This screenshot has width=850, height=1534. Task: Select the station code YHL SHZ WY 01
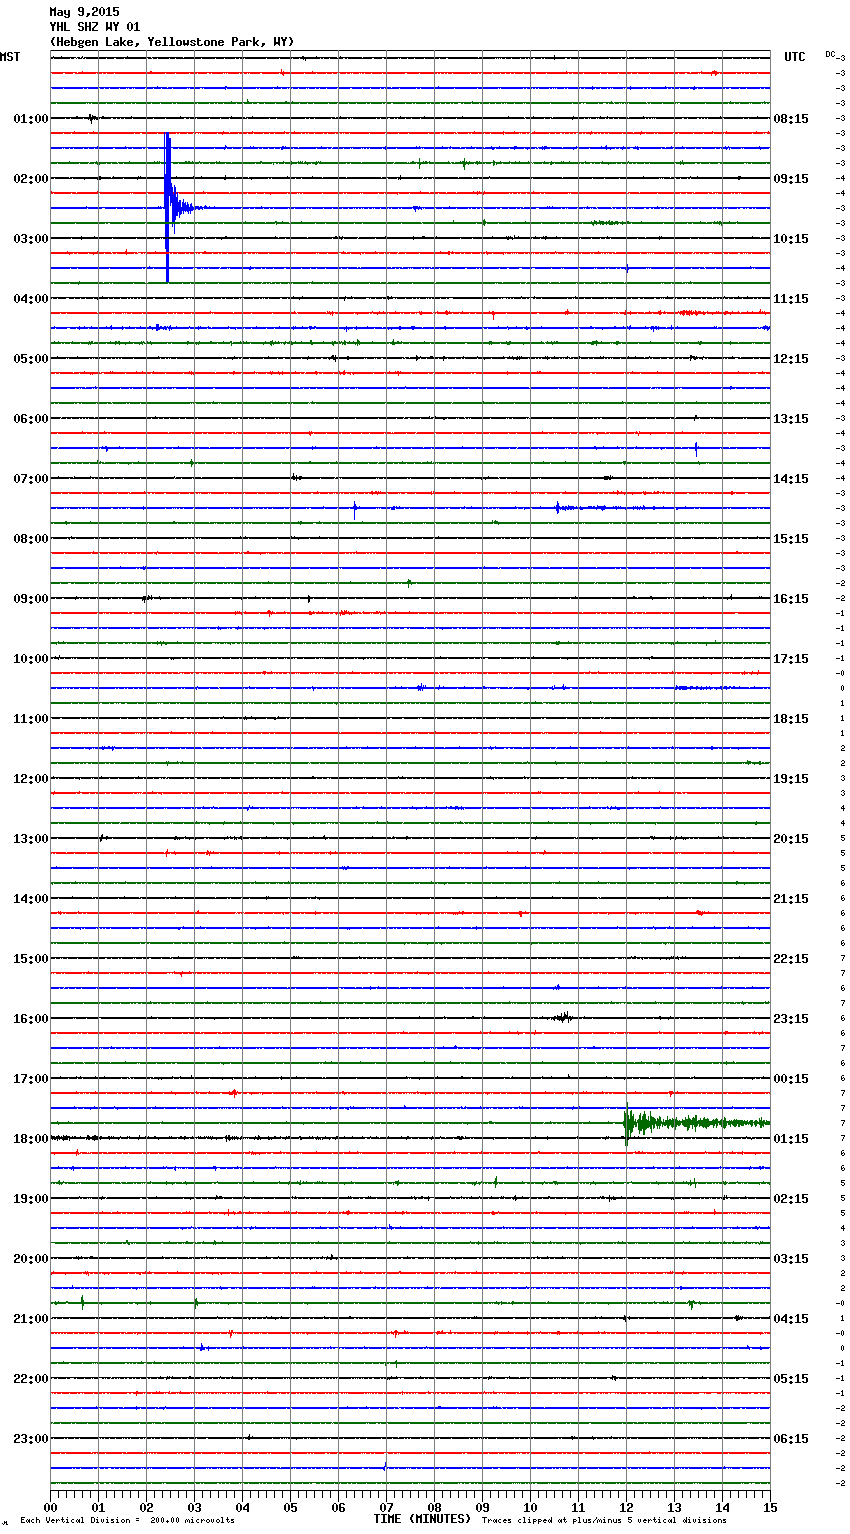pyautogui.click(x=95, y=27)
